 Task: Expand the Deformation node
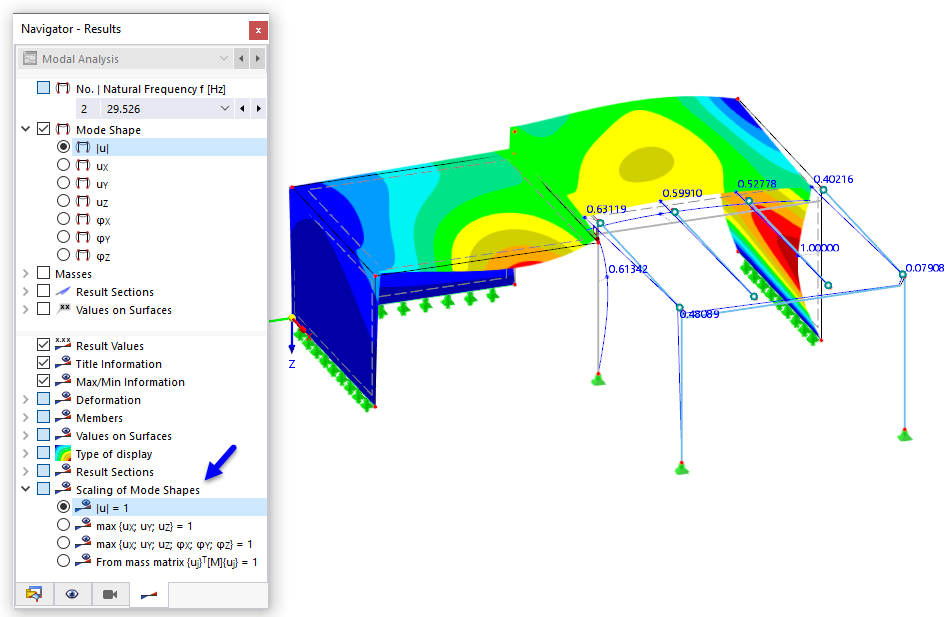click(x=25, y=400)
